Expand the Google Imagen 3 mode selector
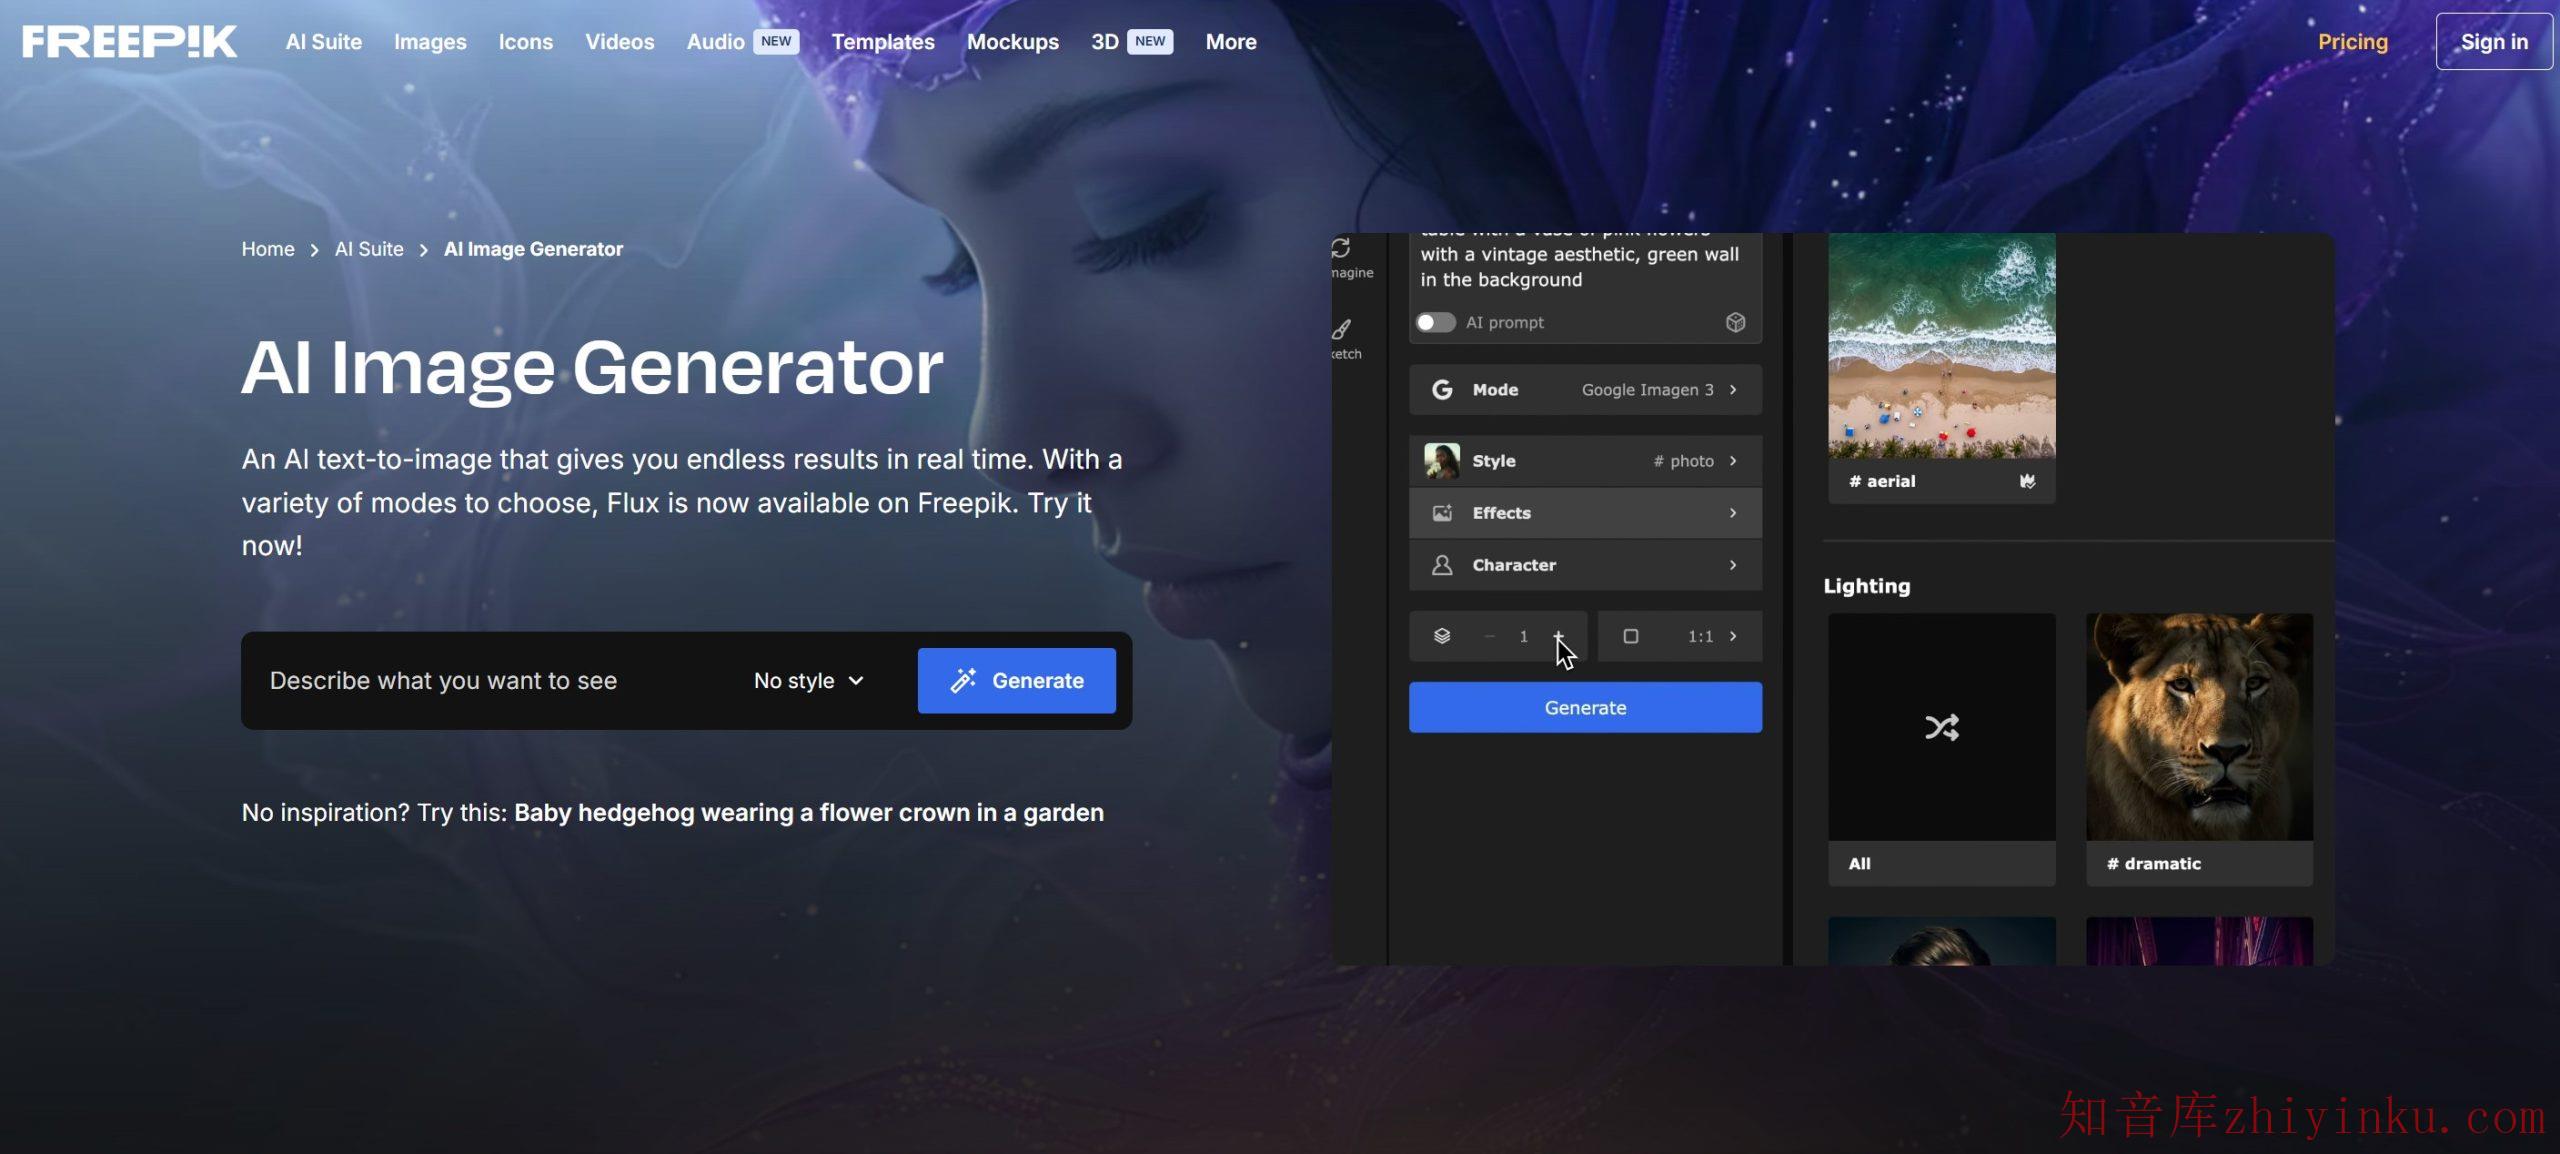Viewport: 2560px width, 1154px height. (x=1733, y=389)
